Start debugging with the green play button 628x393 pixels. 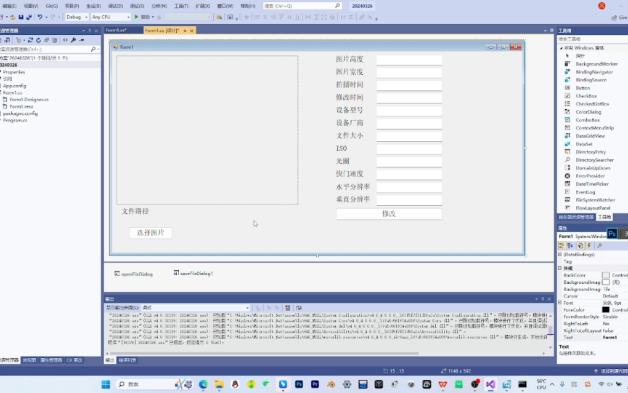coord(136,17)
